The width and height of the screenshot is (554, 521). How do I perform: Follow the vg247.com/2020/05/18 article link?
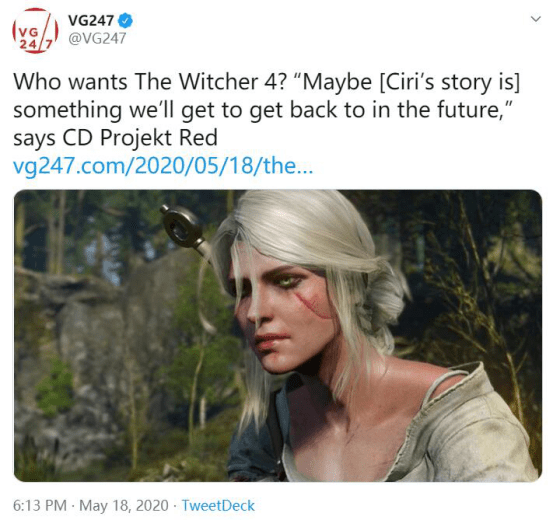pyautogui.click(x=163, y=166)
